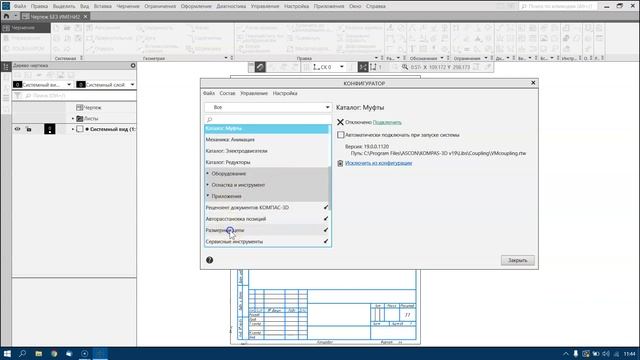
Task: Expand the Оснастка и инструмент group
Action: click(x=207, y=185)
